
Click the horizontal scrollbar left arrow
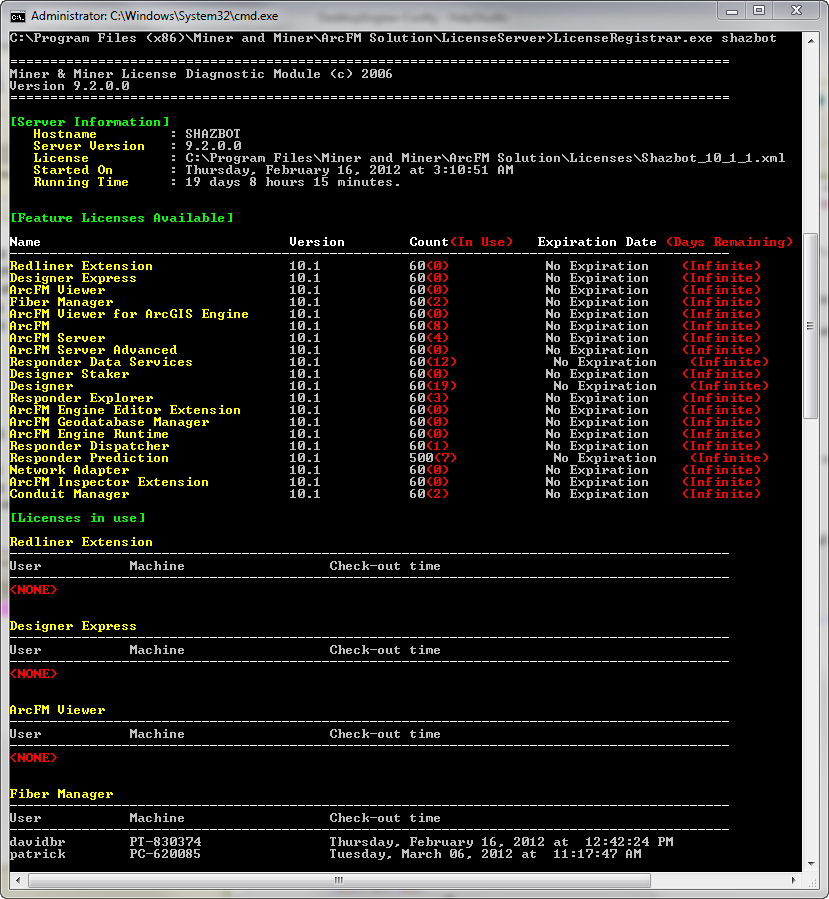18,879
